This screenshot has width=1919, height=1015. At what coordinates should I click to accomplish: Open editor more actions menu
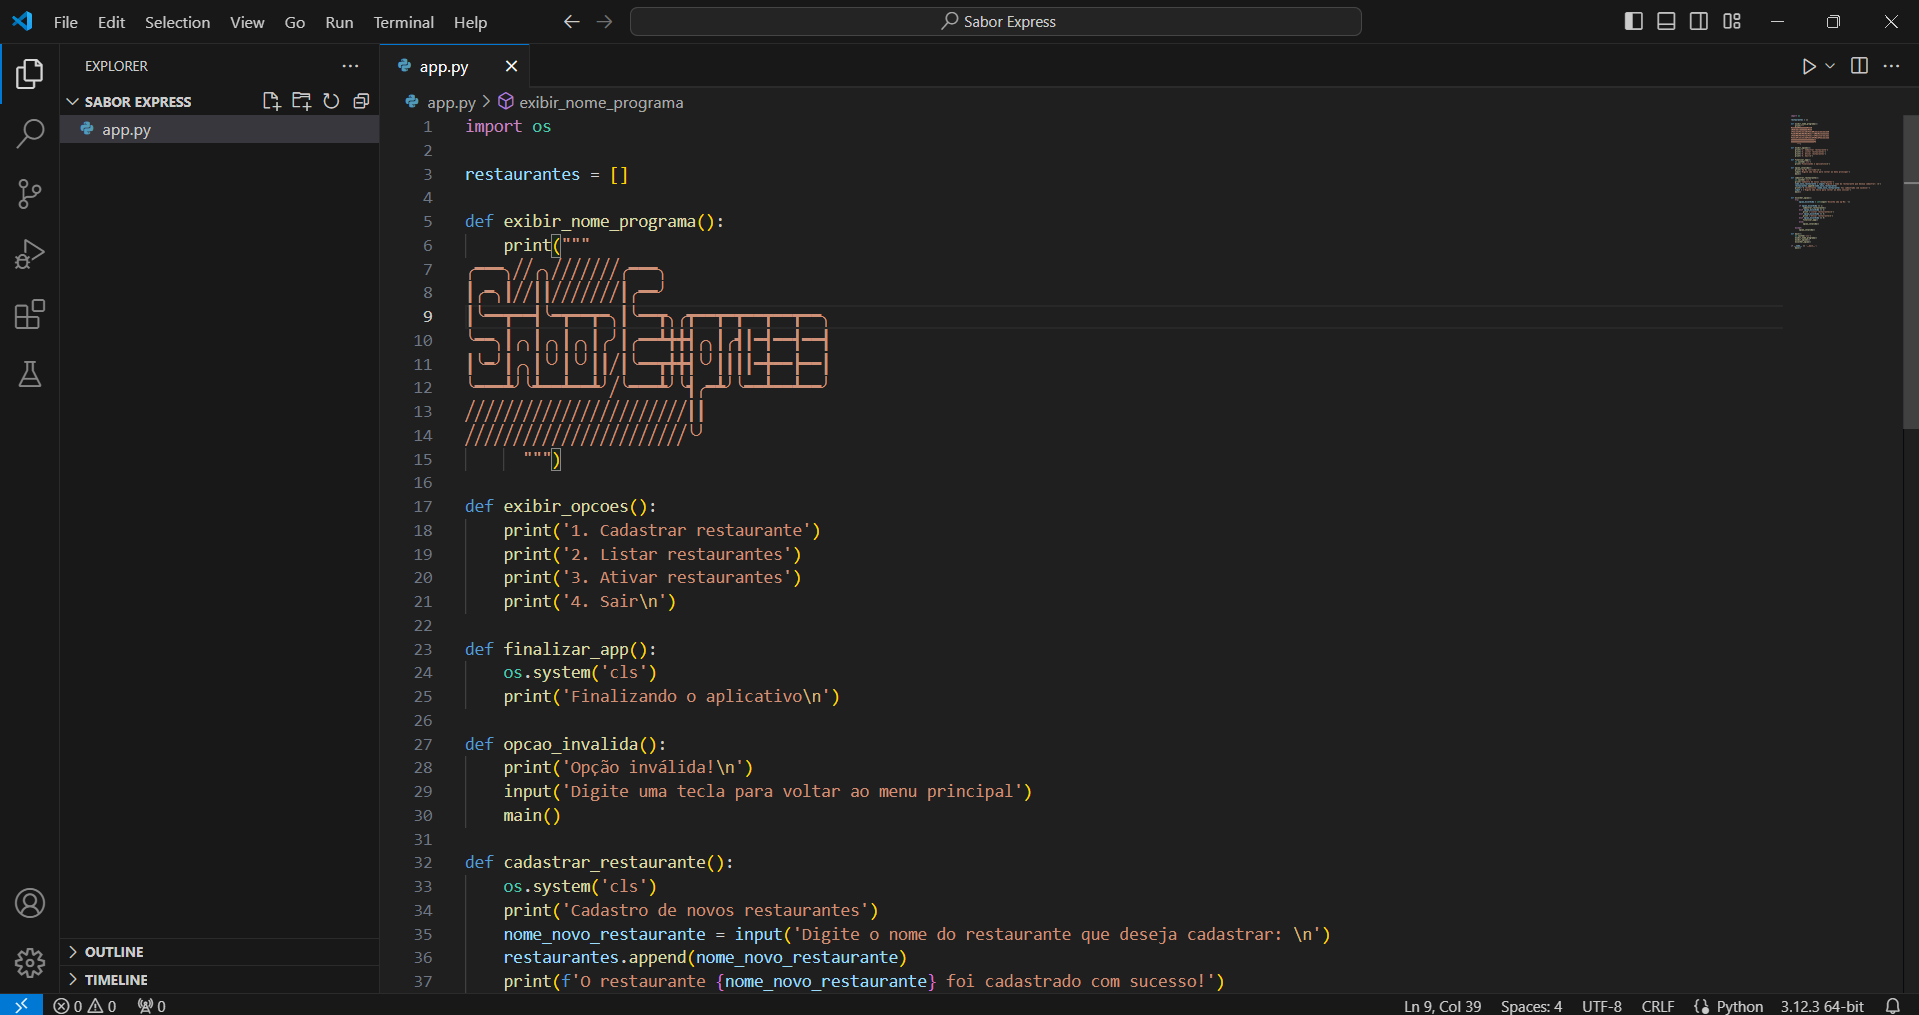click(x=1891, y=66)
